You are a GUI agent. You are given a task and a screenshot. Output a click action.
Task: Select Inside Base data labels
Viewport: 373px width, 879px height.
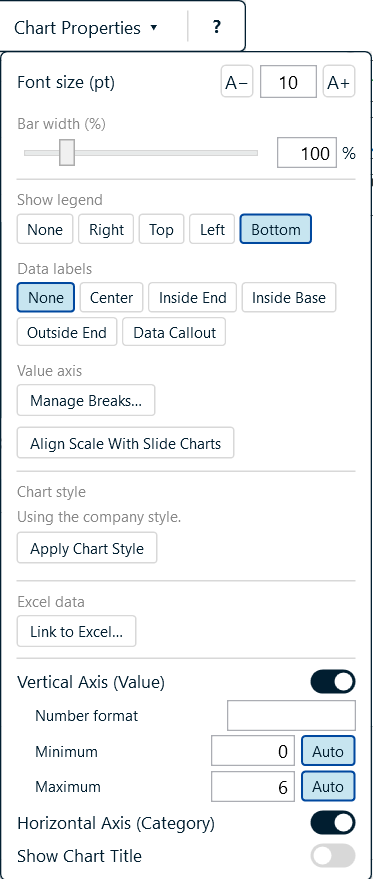(289, 297)
